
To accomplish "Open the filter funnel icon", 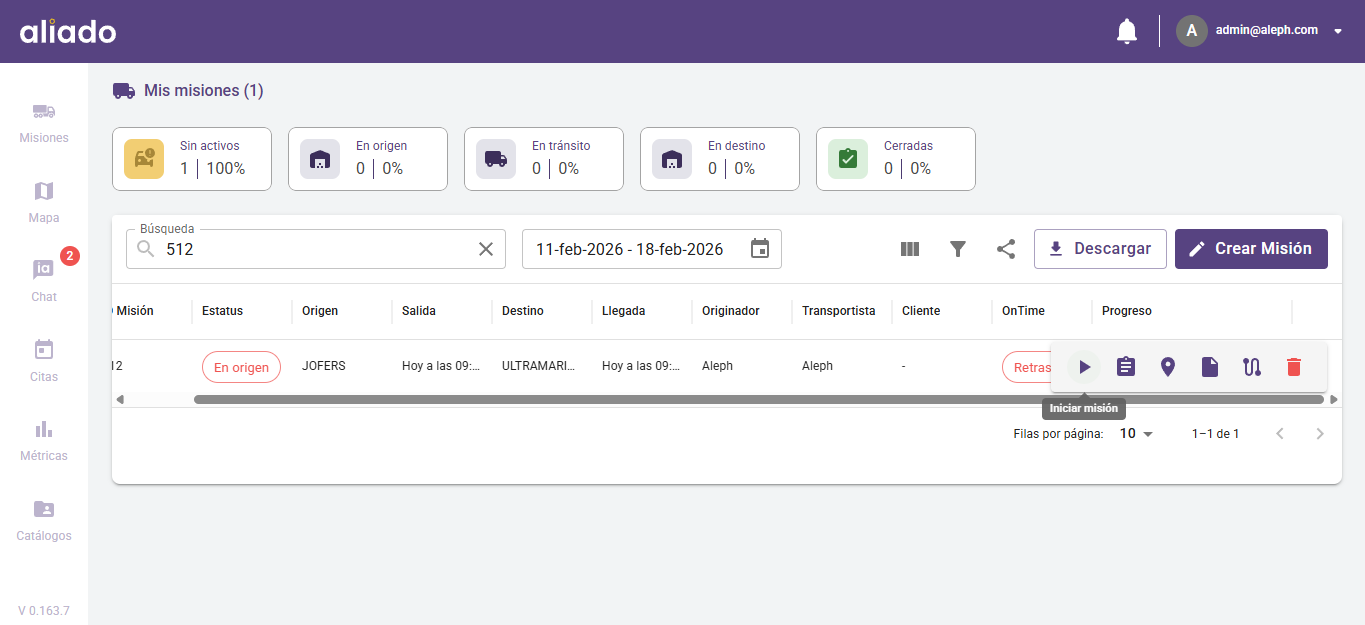I will (x=958, y=249).
